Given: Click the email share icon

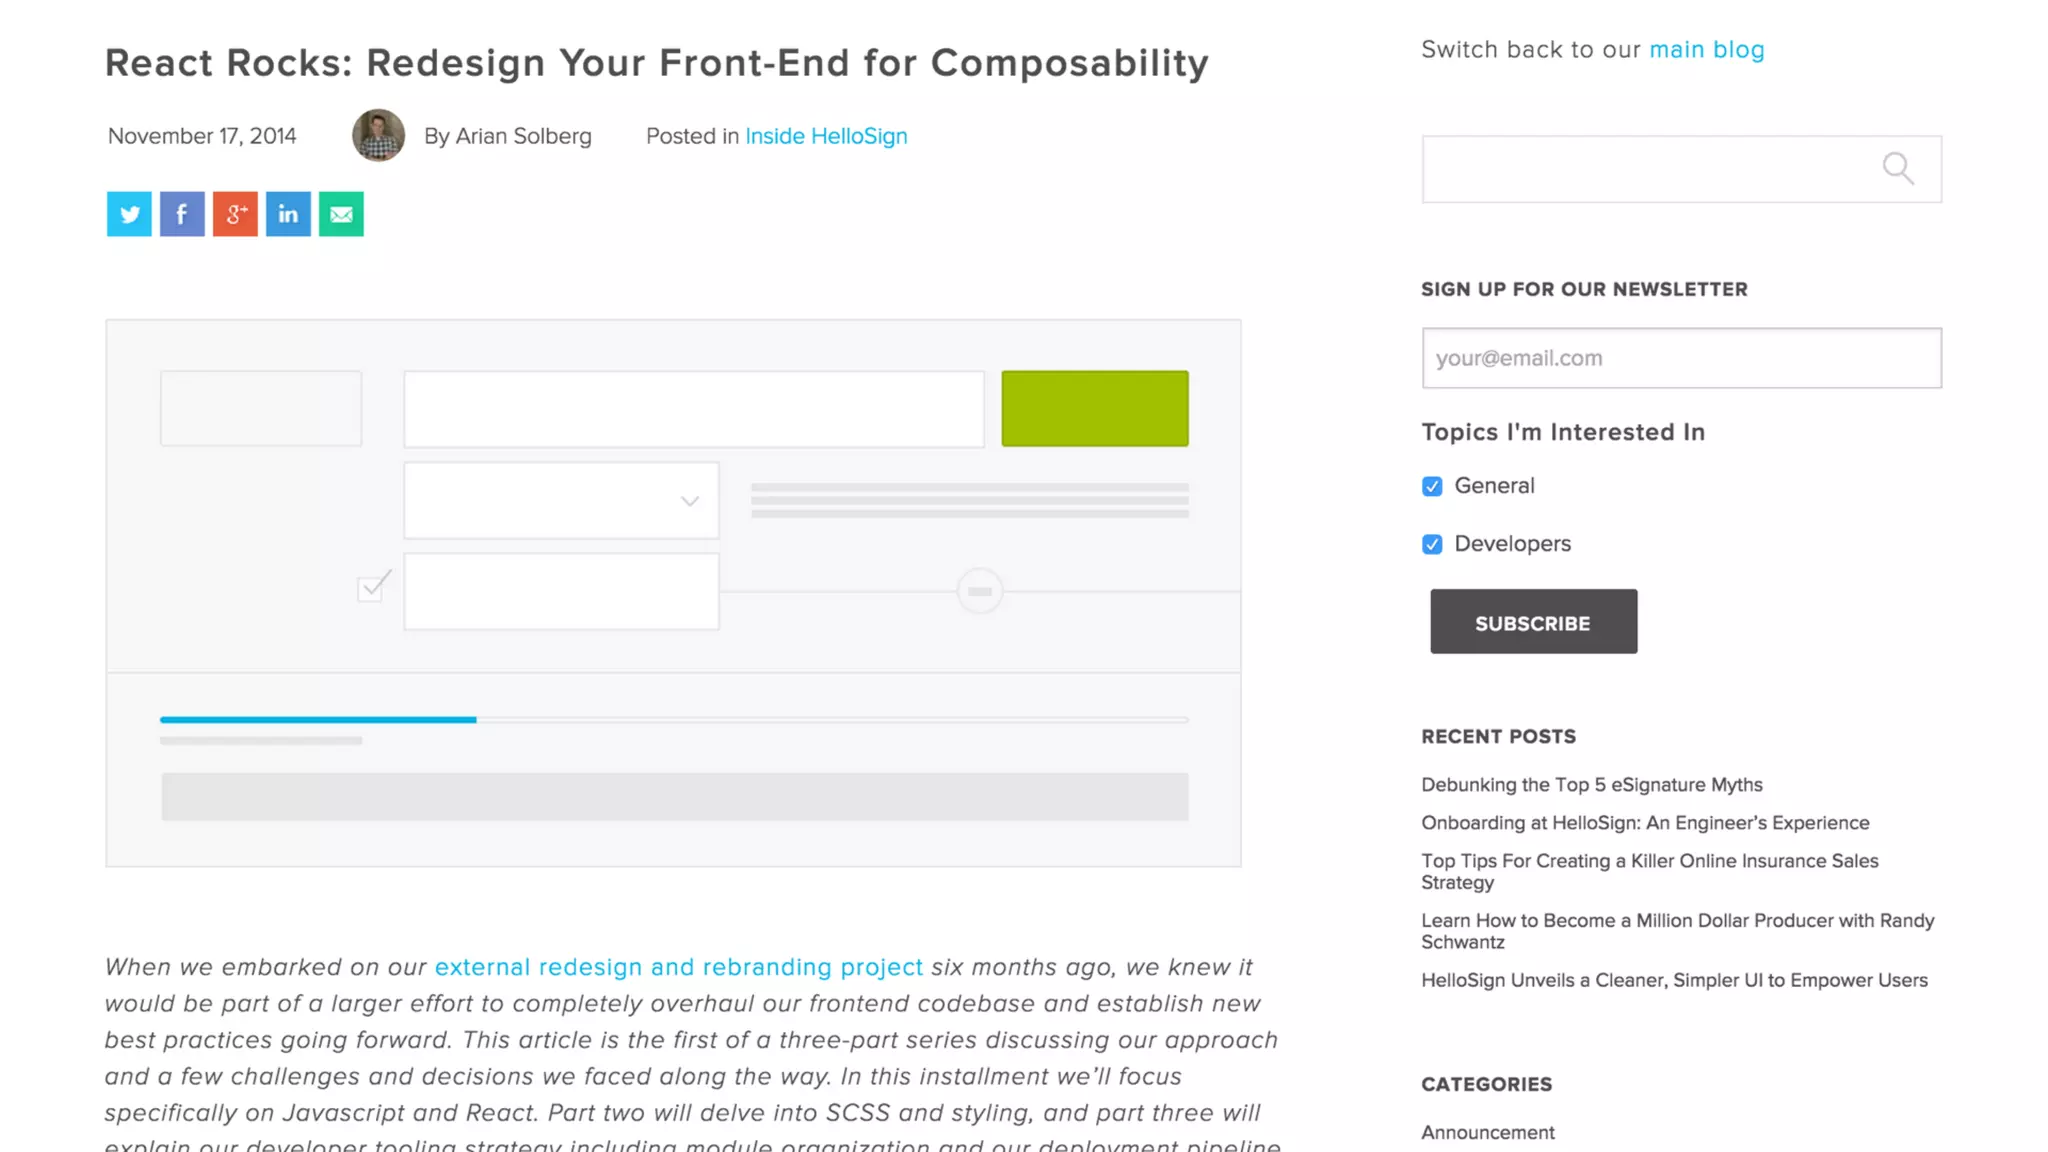Looking at the screenshot, I should (341, 214).
